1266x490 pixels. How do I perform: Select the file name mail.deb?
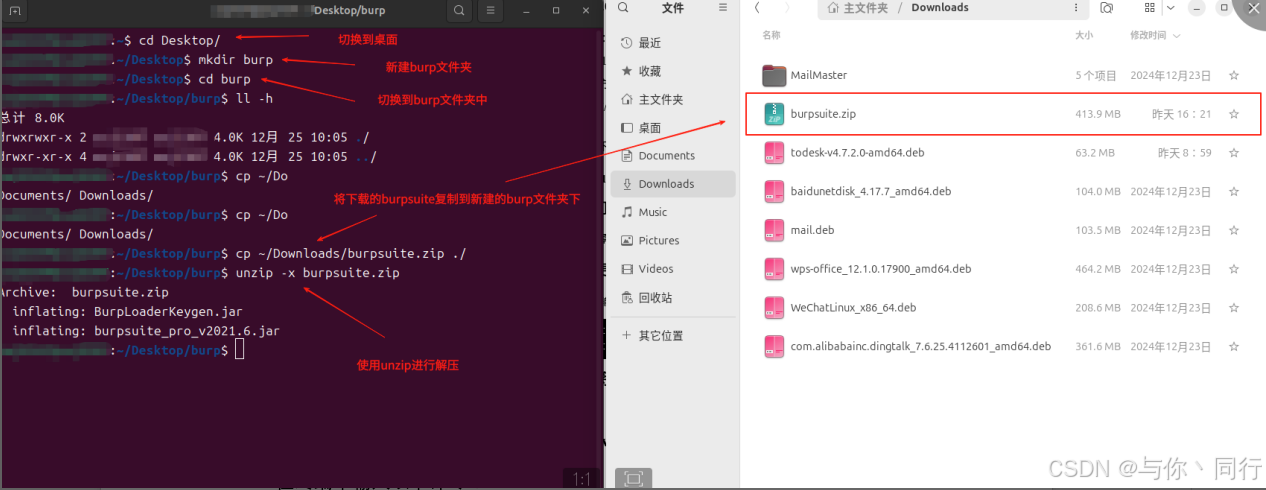pyautogui.click(x=812, y=230)
